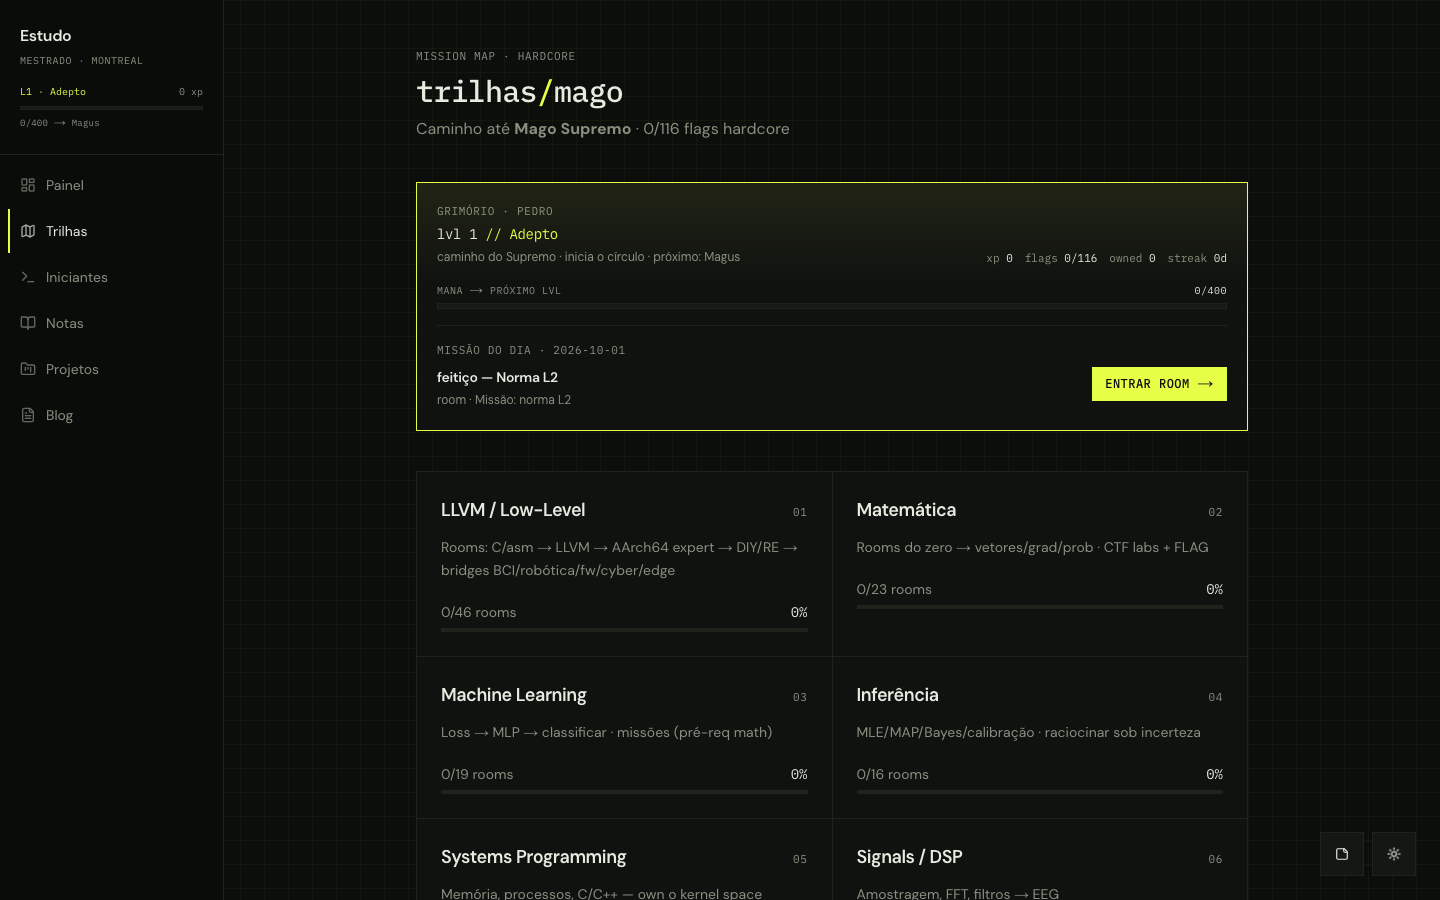The image size is (1440, 900).
Task: Open the Machine Learning track card
Action: tap(624, 738)
